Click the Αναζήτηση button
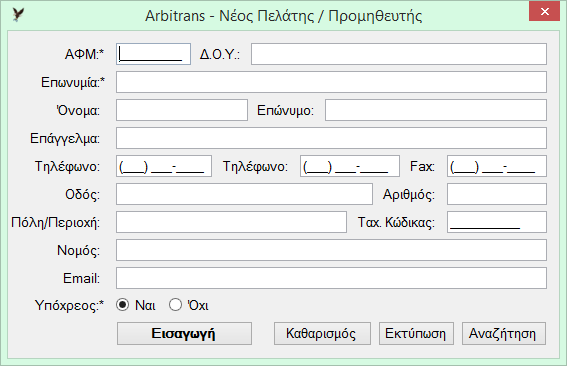Screen dimensions: 567x366 click(x=504, y=333)
